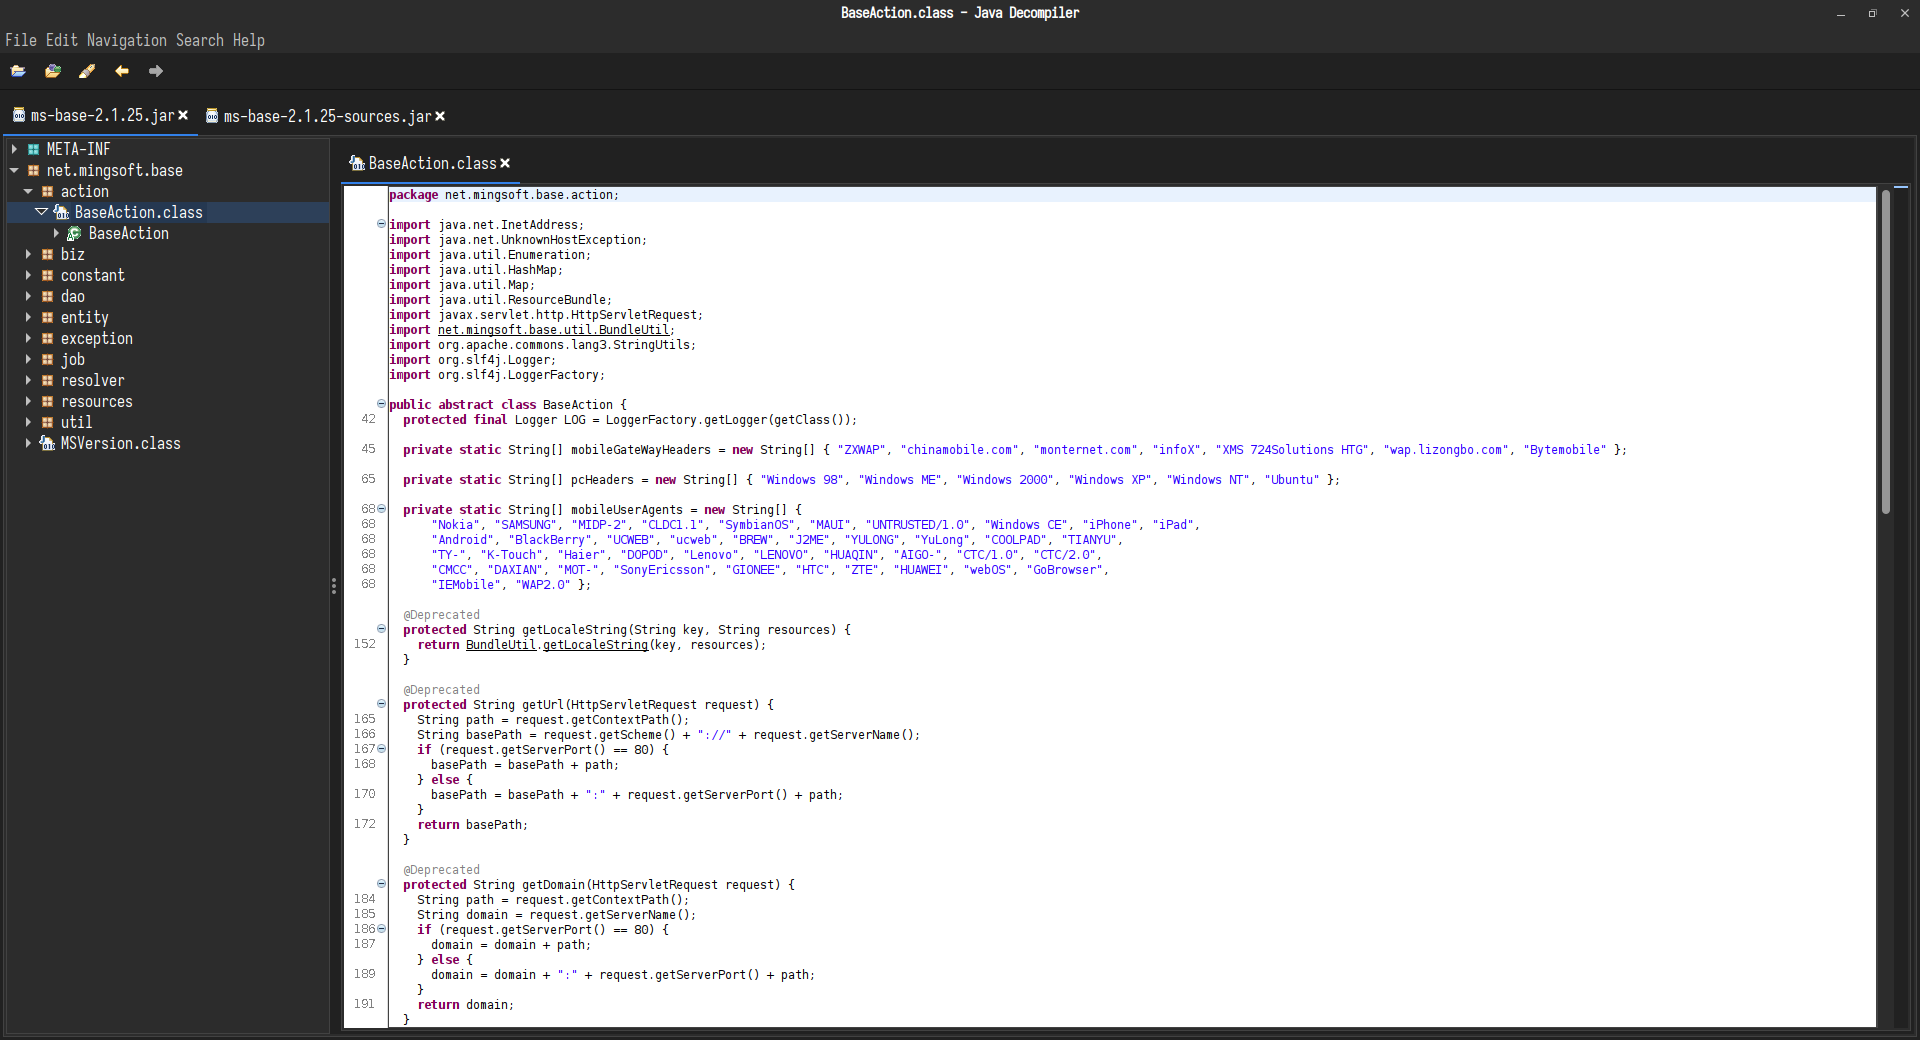Switch to the ms-base-2.1.25-sources.jar tab

tap(327, 116)
